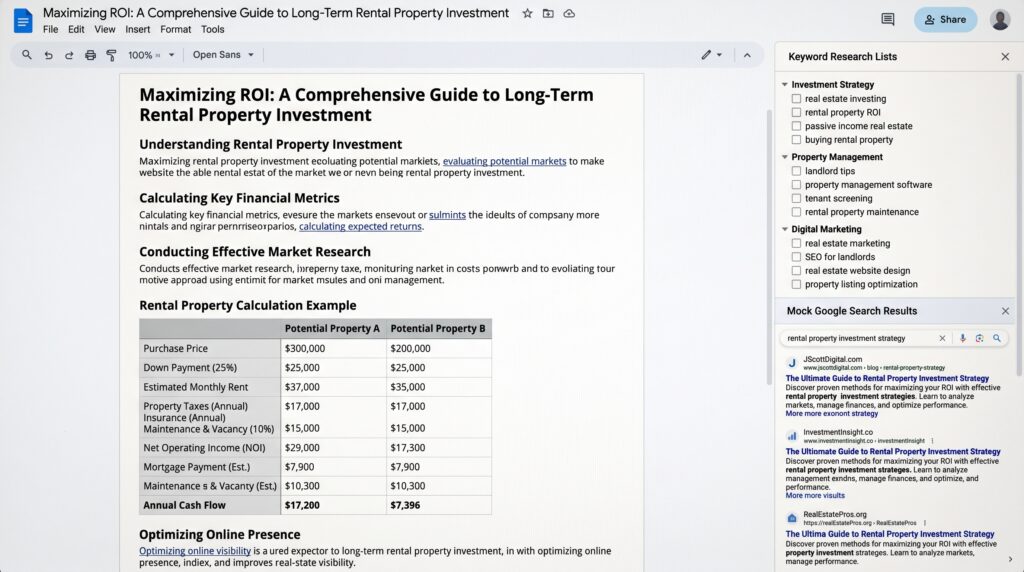
Task: Enable the tenant screening keyword
Action: click(x=796, y=199)
